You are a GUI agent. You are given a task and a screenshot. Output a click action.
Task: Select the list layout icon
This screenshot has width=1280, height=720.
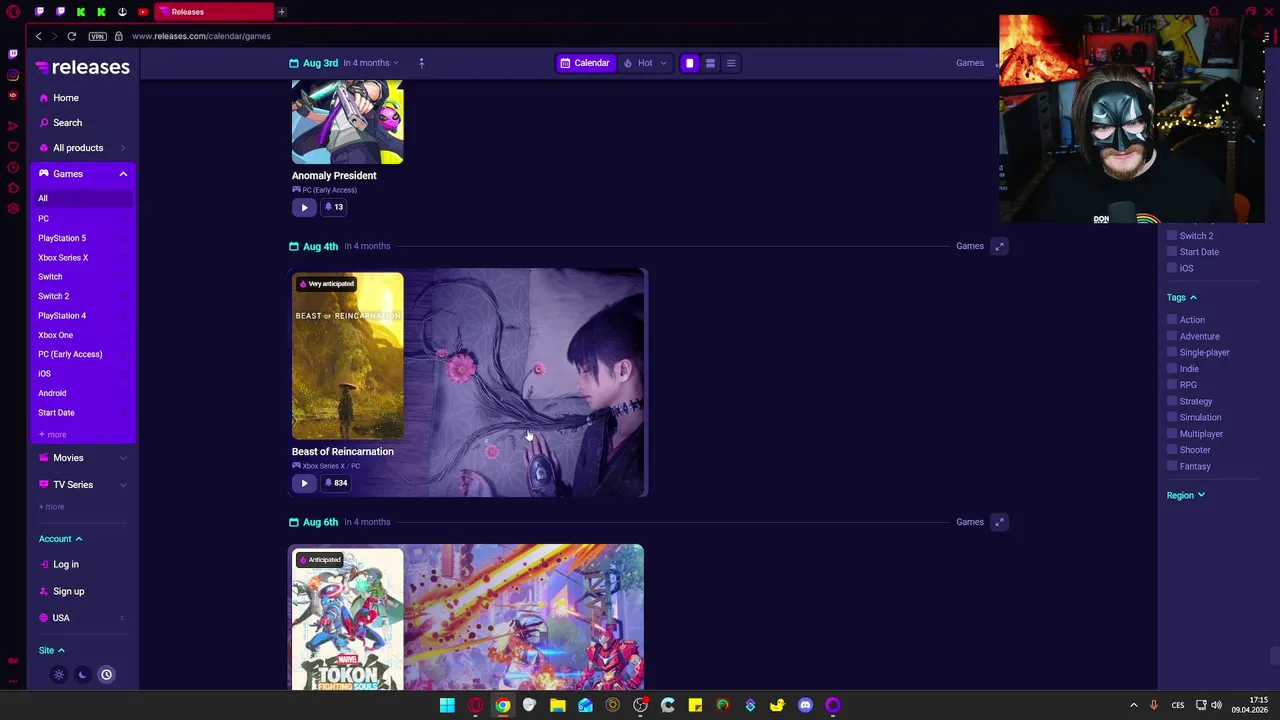tap(731, 63)
